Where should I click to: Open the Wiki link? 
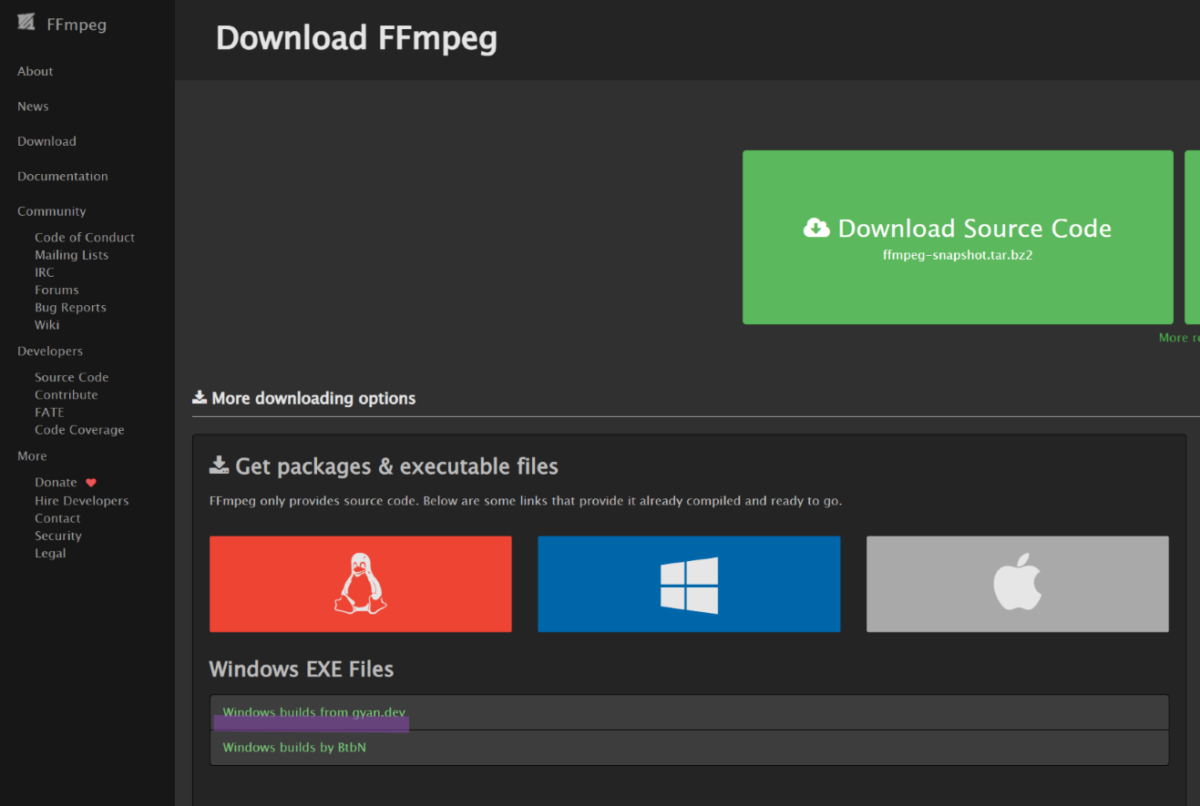click(47, 325)
